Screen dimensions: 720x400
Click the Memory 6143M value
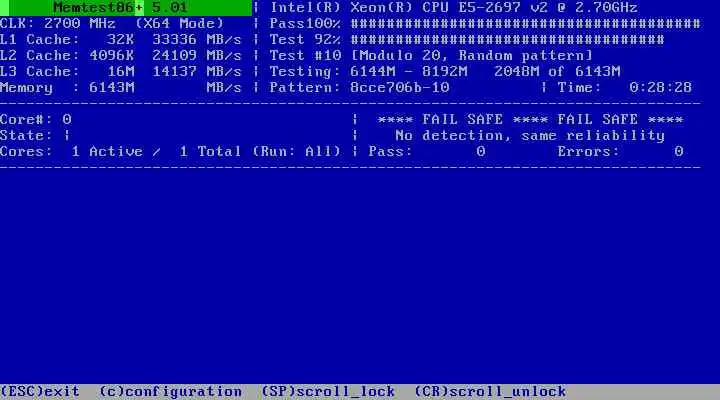pos(112,88)
